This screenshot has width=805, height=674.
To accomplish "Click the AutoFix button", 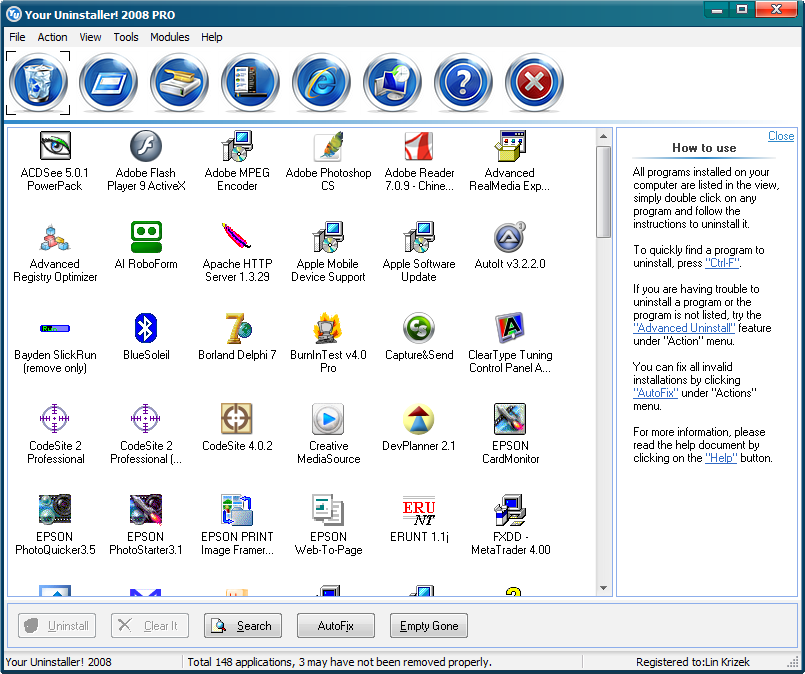I will tap(336, 626).
